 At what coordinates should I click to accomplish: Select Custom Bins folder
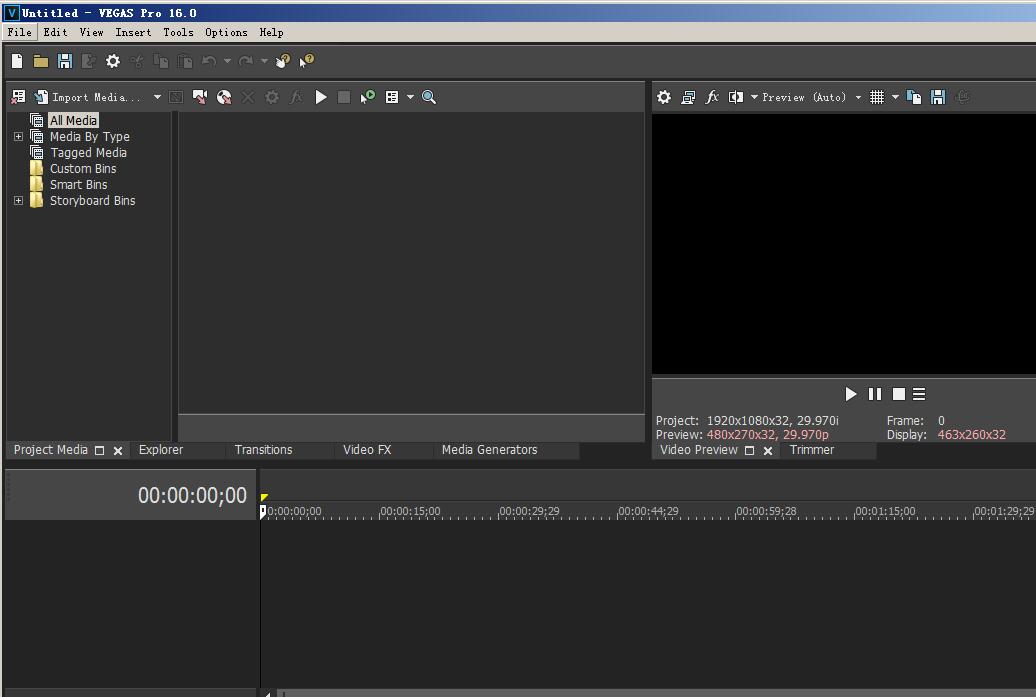83,168
